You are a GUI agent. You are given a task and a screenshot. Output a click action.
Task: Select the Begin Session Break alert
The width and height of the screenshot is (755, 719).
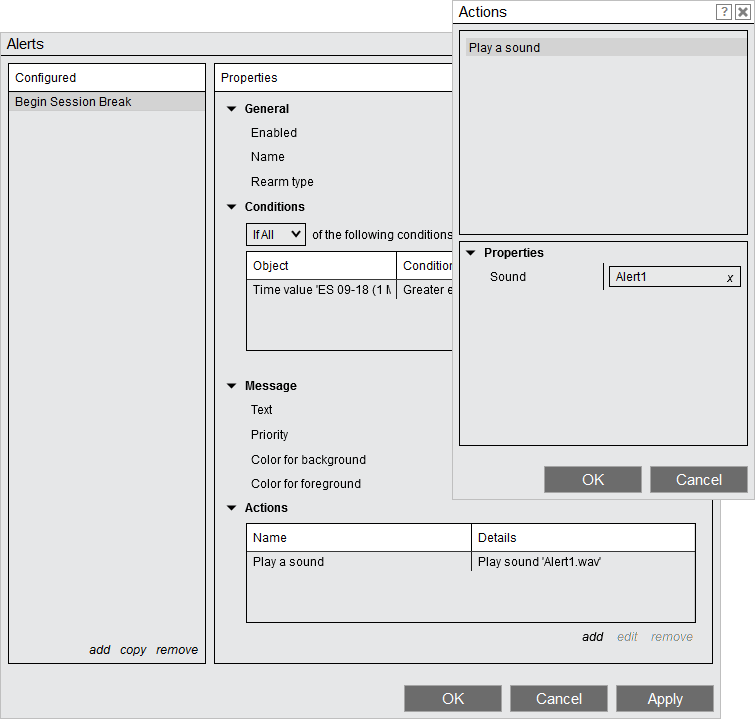pos(107,102)
